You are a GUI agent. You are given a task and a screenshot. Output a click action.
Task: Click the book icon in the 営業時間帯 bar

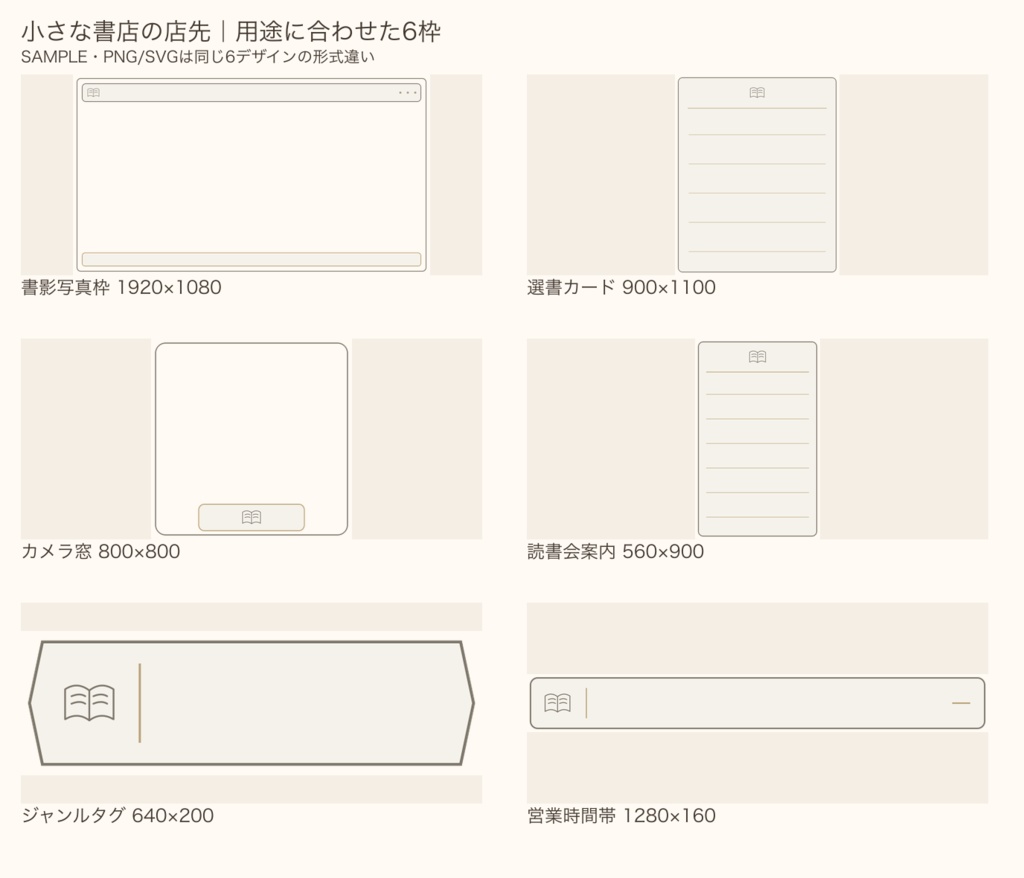click(x=558, y=703)
